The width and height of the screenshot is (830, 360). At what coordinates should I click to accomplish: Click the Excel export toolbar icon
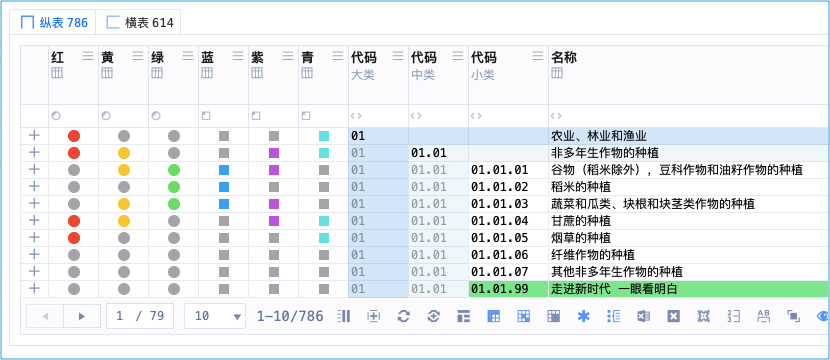[x=643, y=316]
